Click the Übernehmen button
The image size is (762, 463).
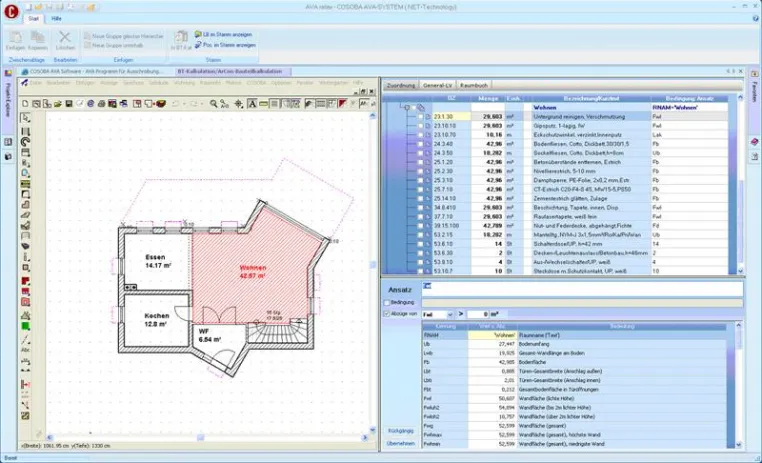[401, 444]
